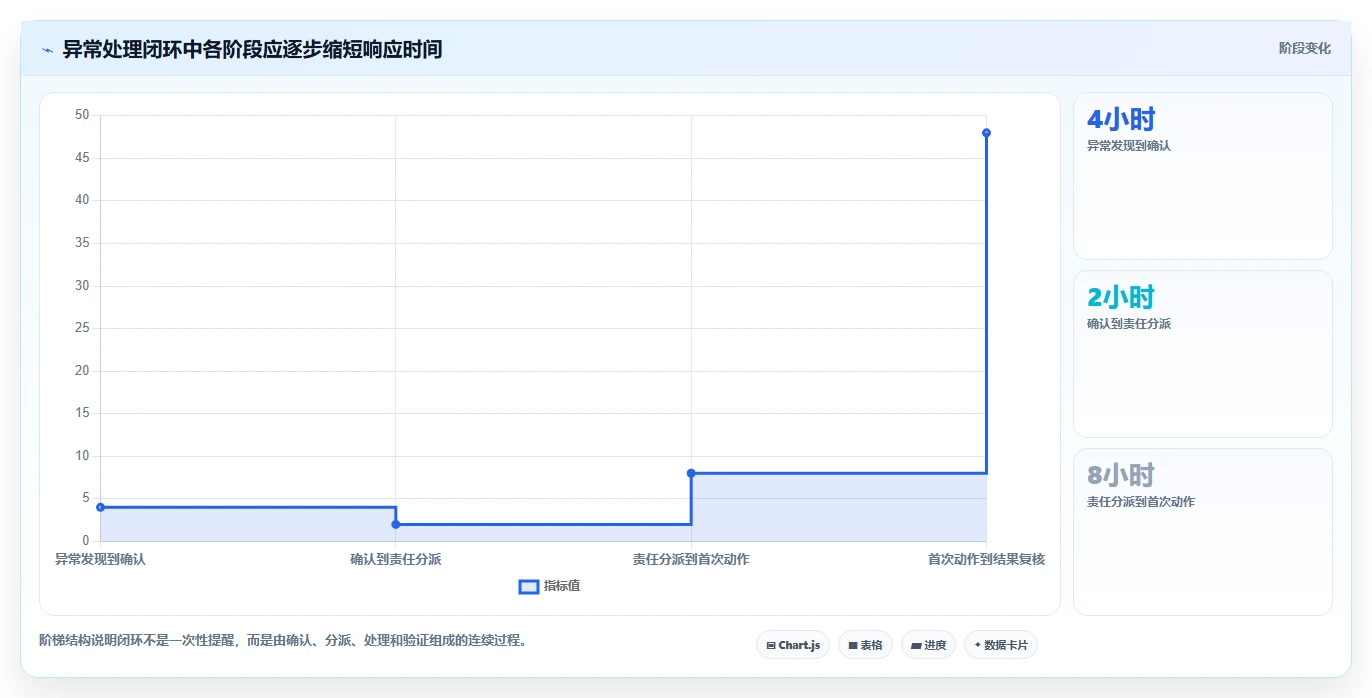Click the x-axis label 首次动作到结果复核
The width and height of the screenshot is (1372, 698).
[x=986, y=559]
